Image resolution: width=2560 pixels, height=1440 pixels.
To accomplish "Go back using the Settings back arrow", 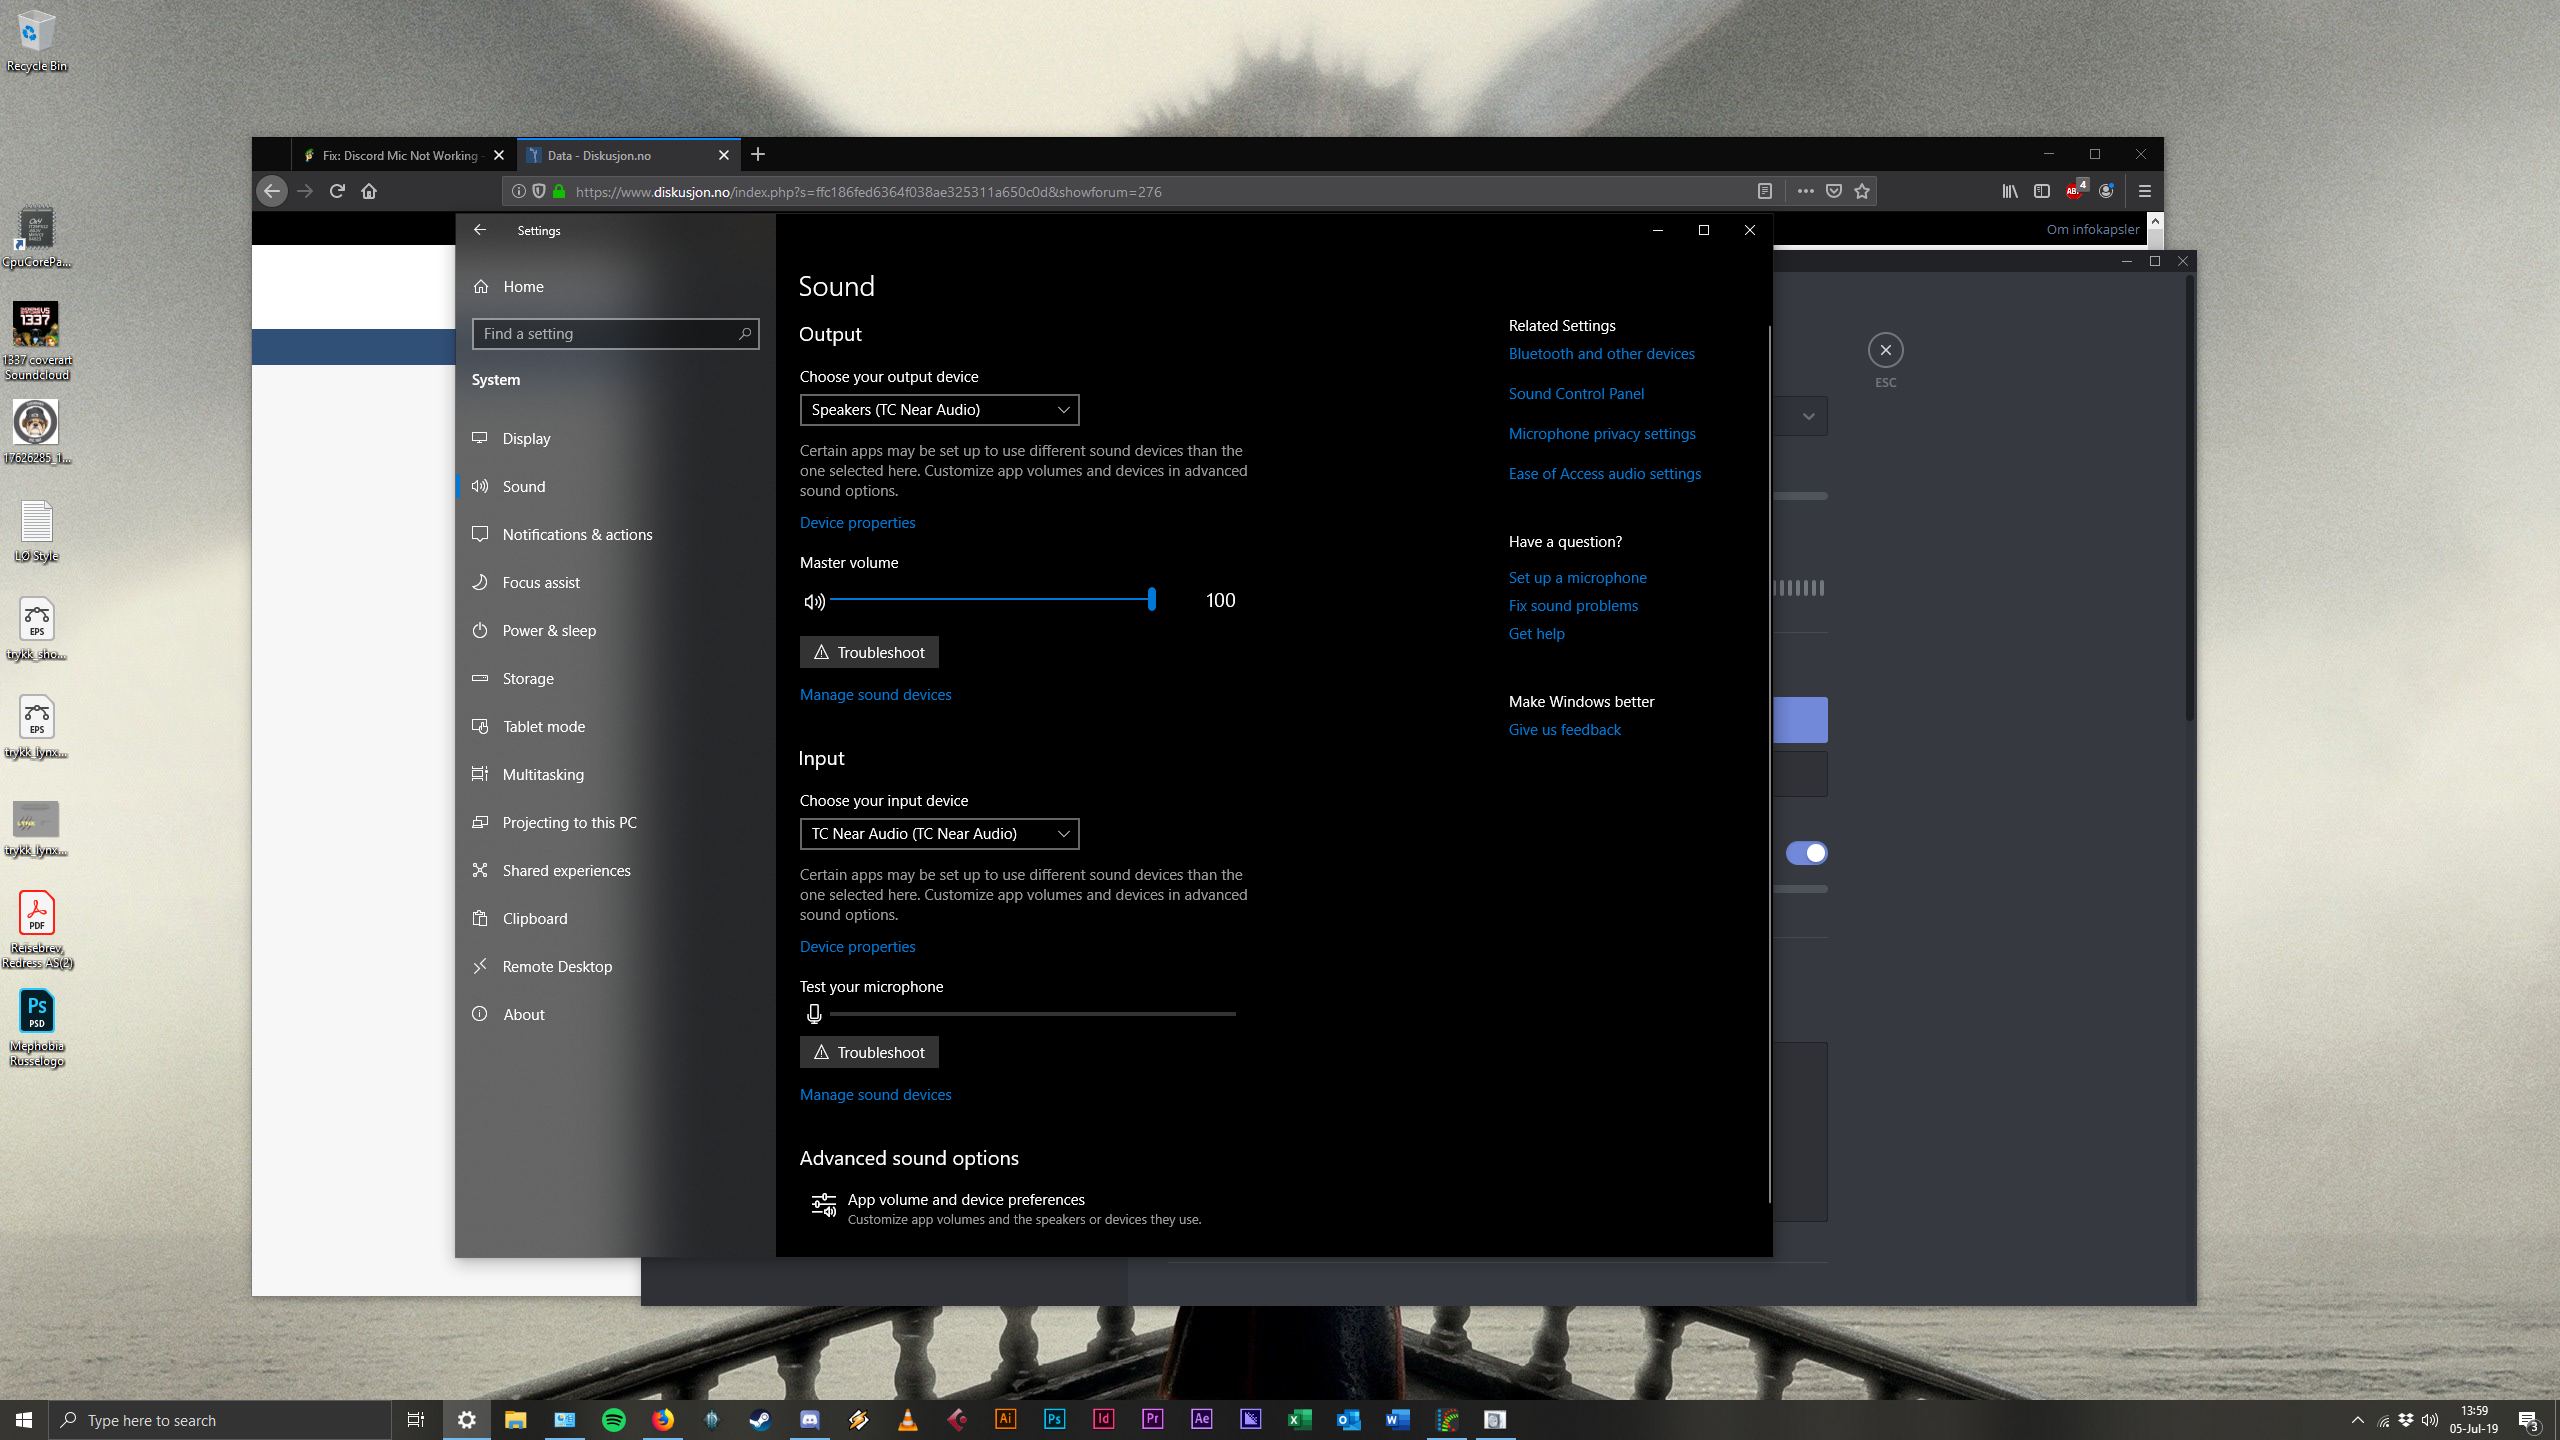I will [x=480, y=230].
